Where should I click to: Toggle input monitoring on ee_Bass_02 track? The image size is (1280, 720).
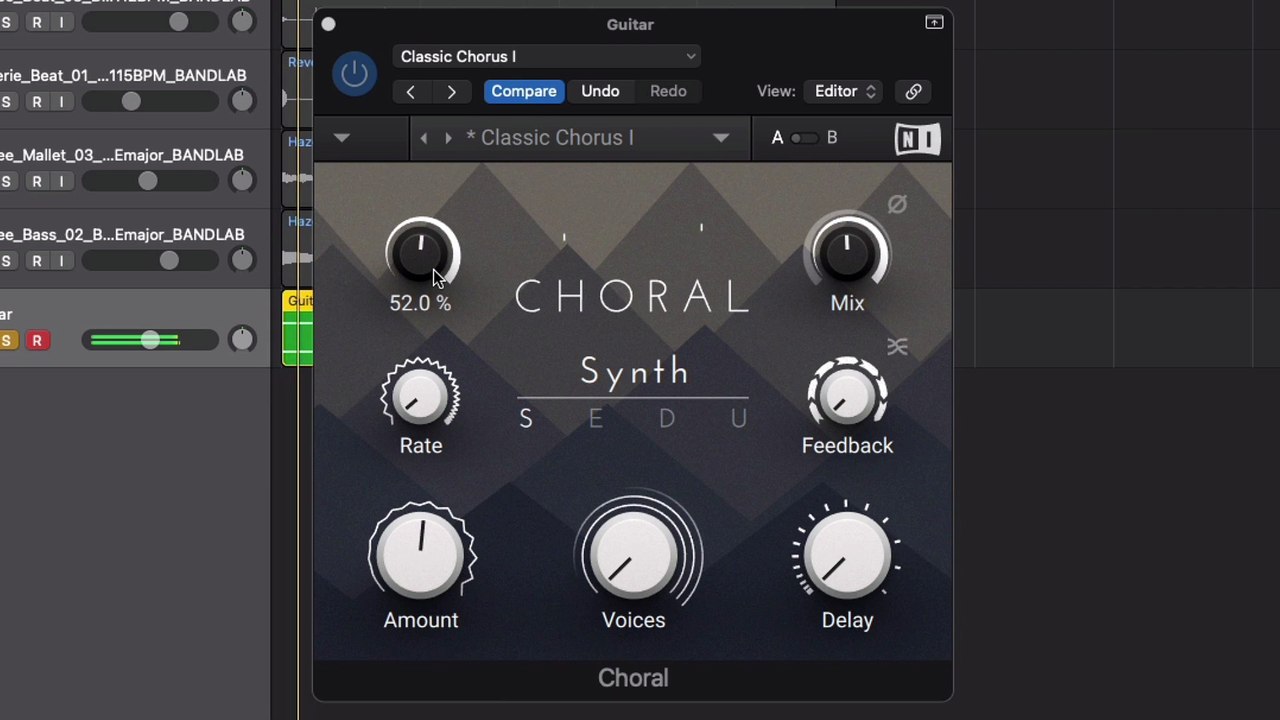[x=61, y=261]
